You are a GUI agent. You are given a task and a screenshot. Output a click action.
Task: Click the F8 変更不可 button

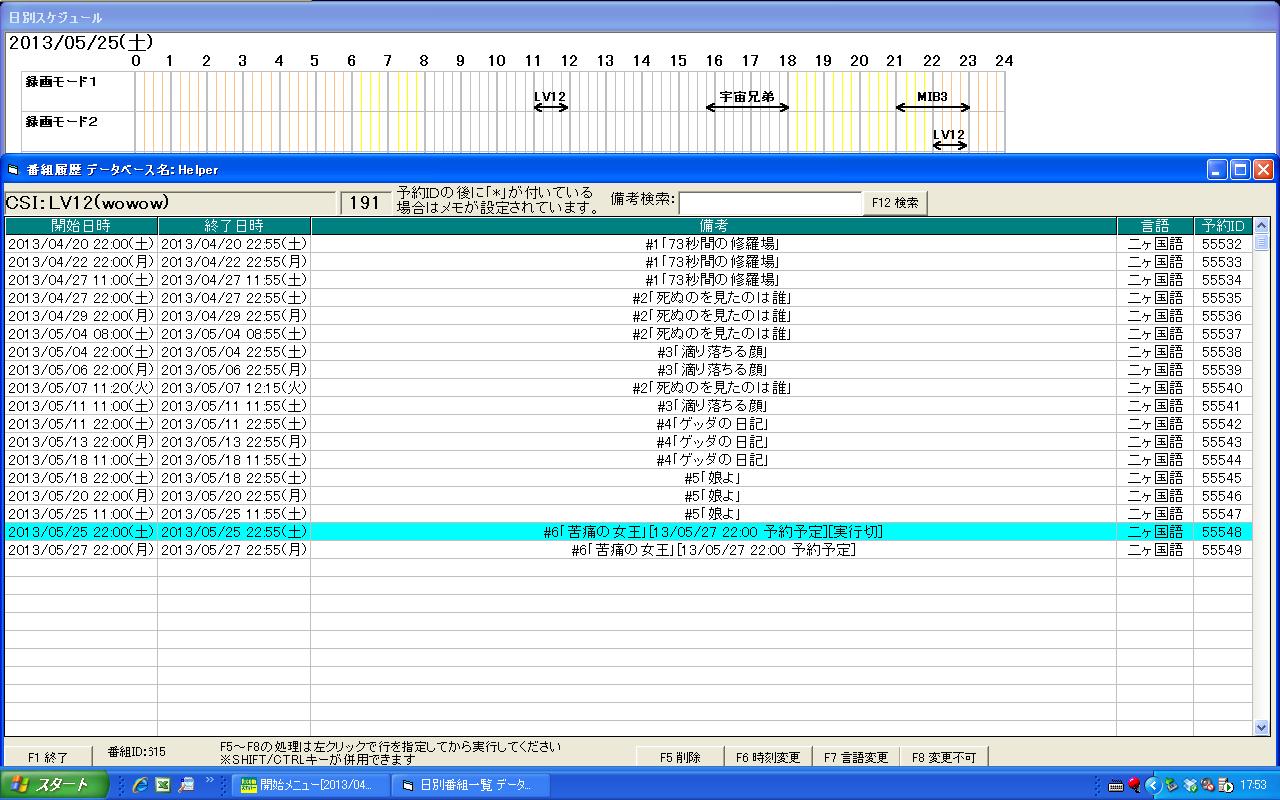pos(944,757)
